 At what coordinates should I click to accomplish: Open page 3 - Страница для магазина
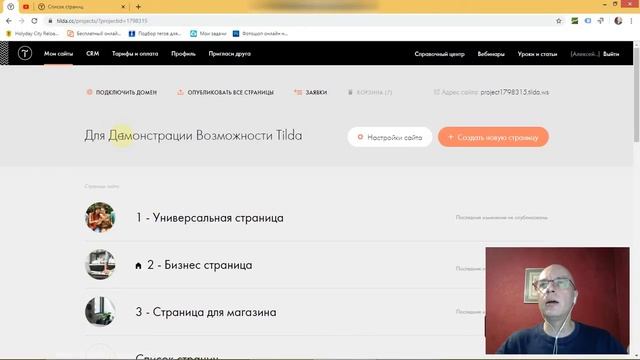(x=206, y=312)
